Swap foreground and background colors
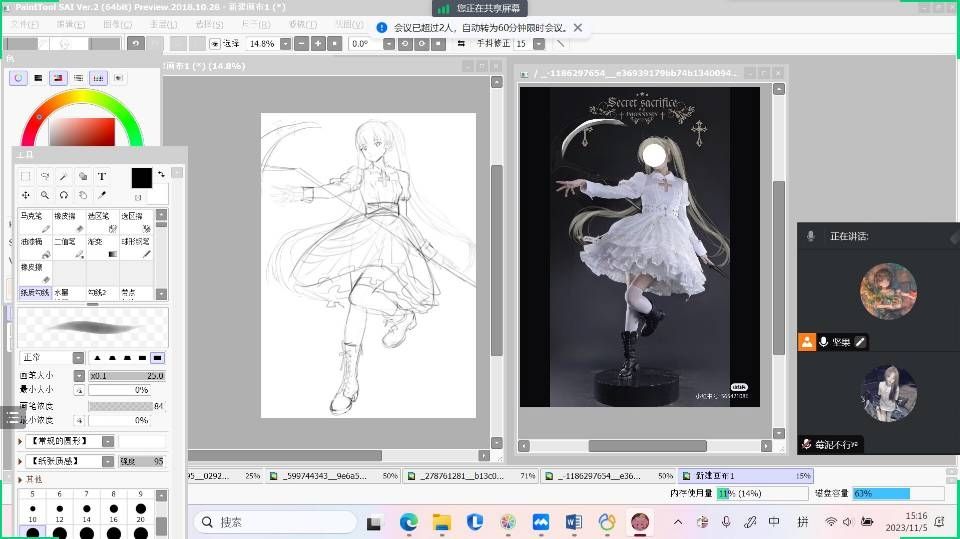 pyautogui.click(x=161, y=174)
